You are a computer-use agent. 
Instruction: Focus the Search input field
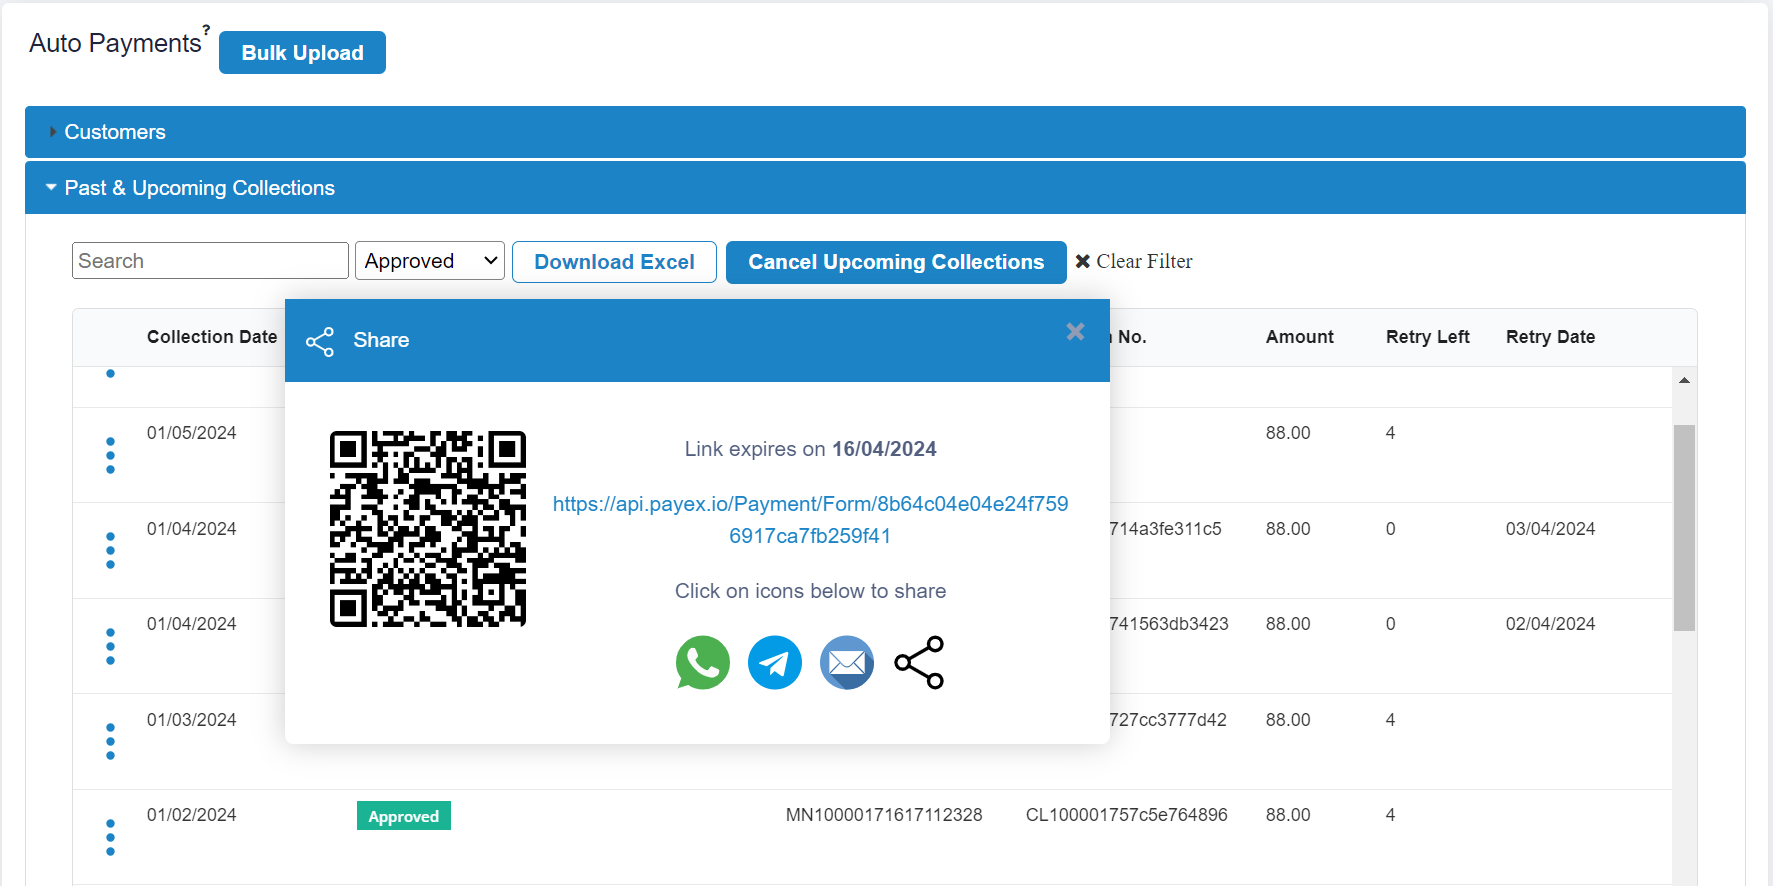click(x=210, y=261)
